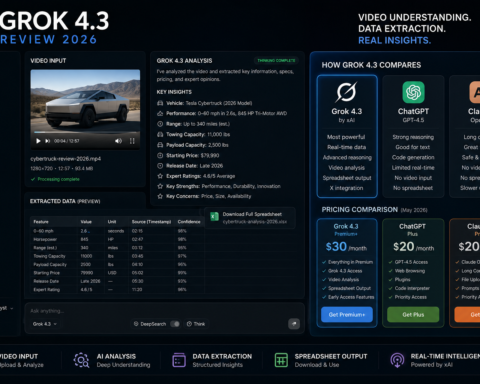
Task: Click the Starting Price row in the table
Action: click(117, 273)
